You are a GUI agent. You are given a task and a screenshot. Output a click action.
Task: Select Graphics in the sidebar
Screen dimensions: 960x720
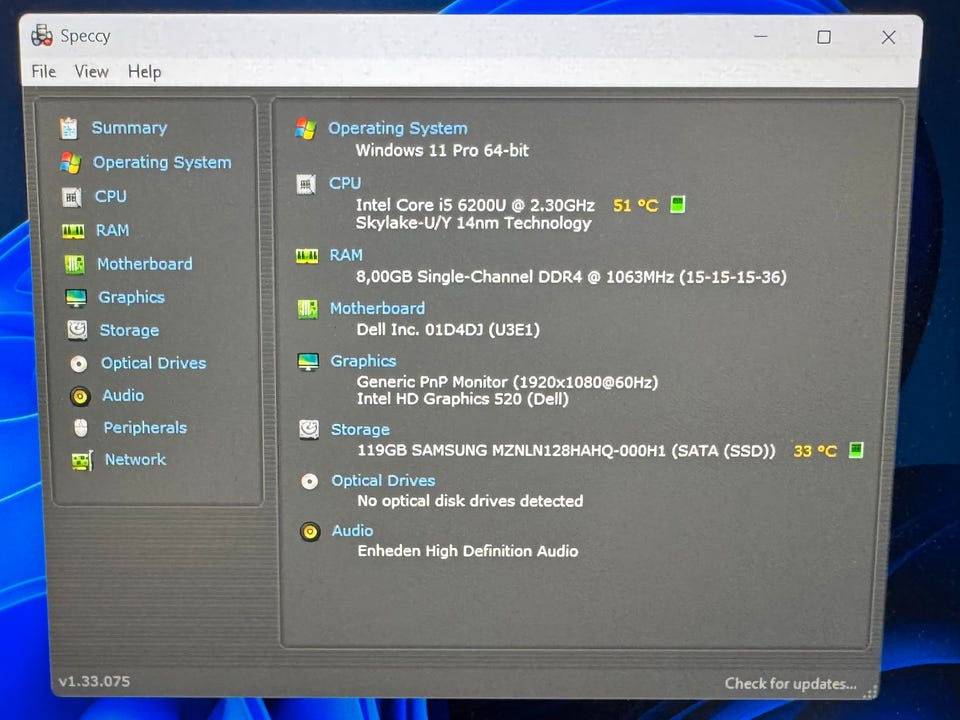point(132,298)
